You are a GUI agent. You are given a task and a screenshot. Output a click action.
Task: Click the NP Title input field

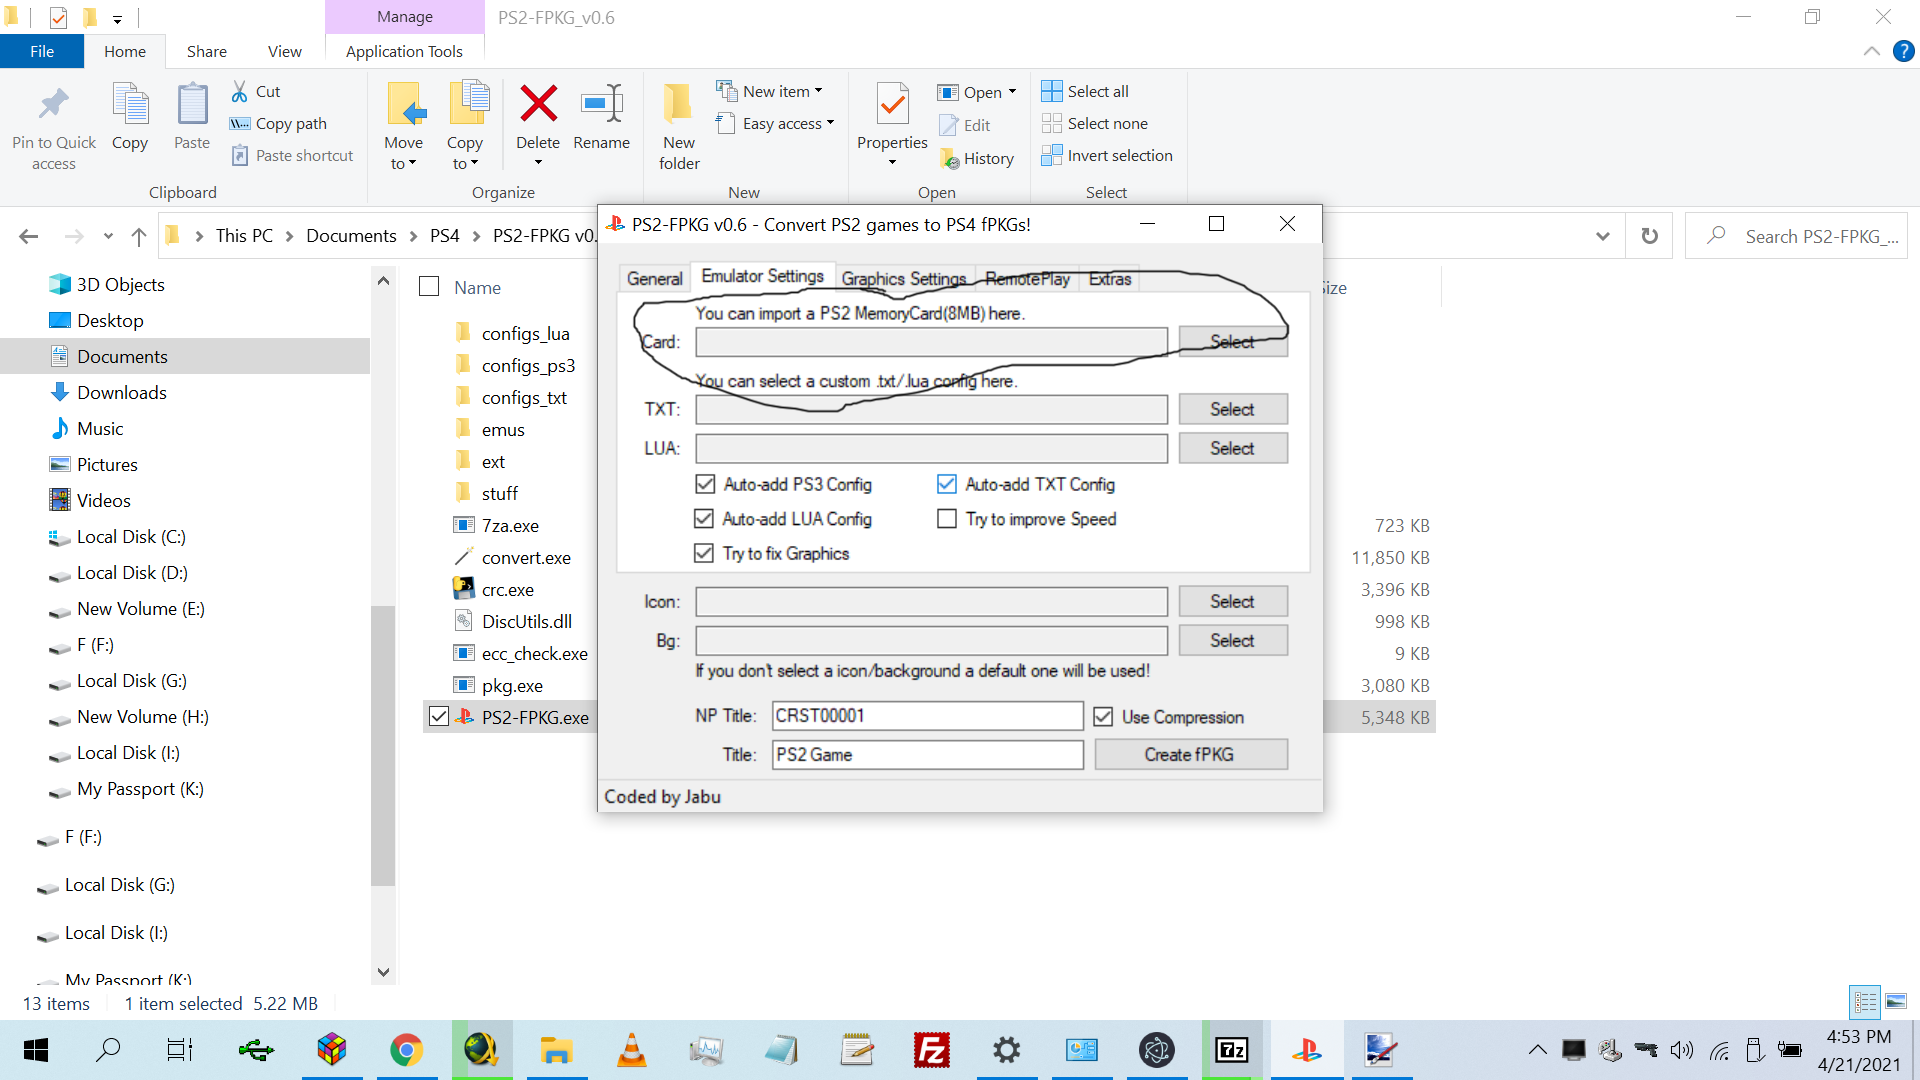tap(928, 716)
